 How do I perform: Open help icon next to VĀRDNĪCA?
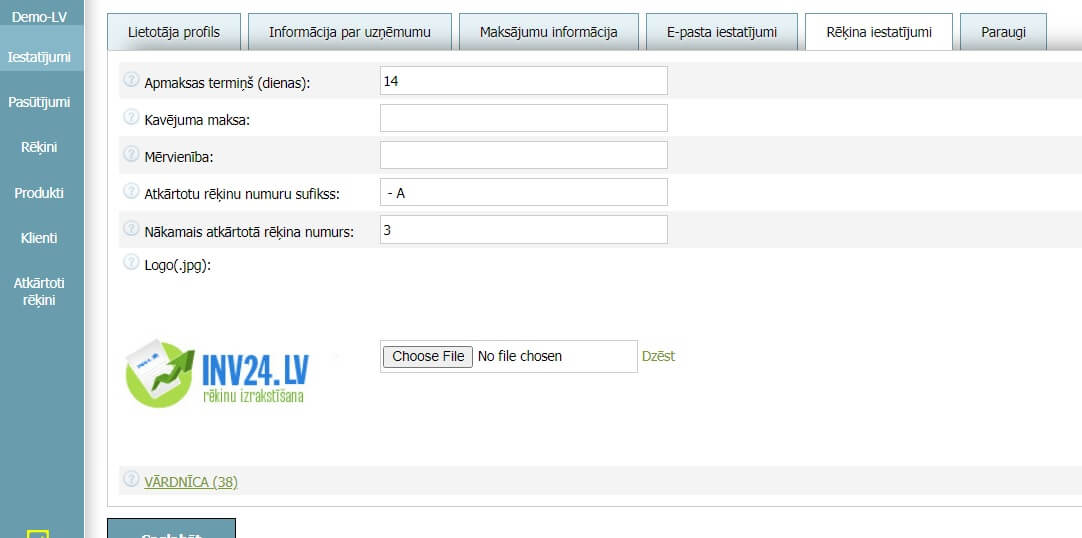pyautogui.click(x=131, y=479)
